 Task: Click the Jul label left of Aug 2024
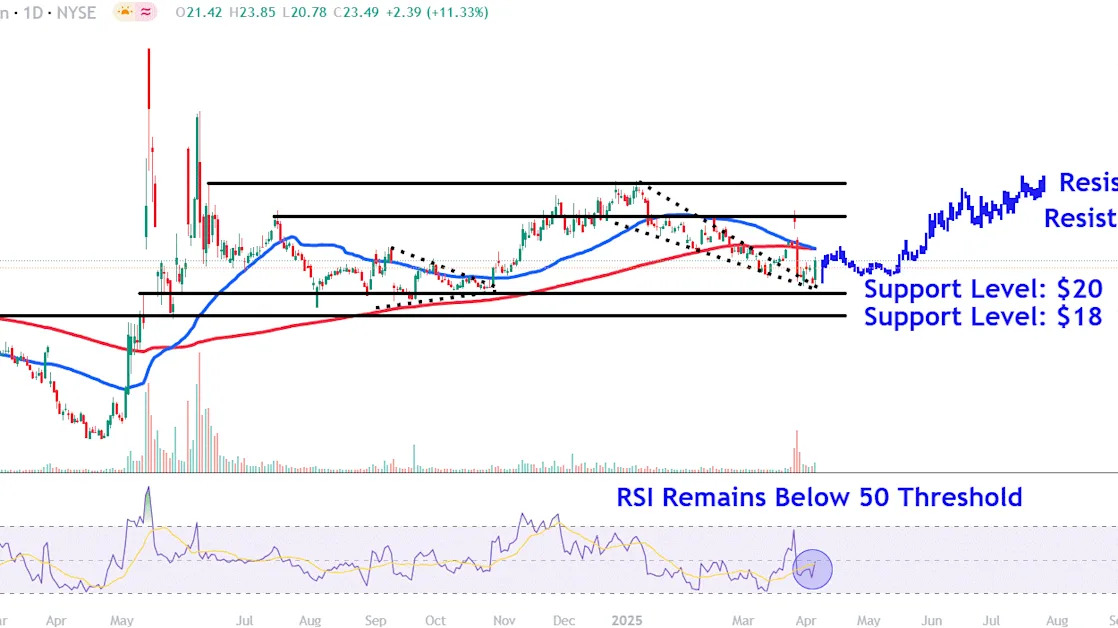click(245, 621)
